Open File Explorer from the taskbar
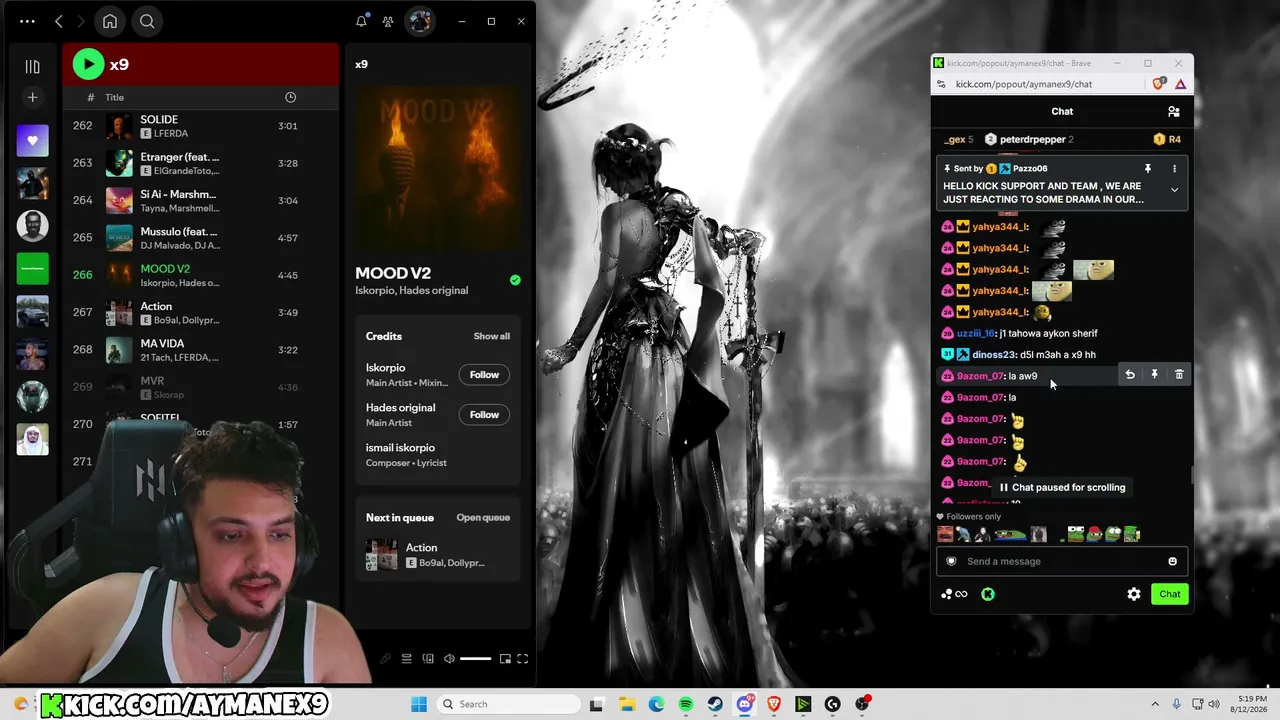 click(x=626, y=704)
